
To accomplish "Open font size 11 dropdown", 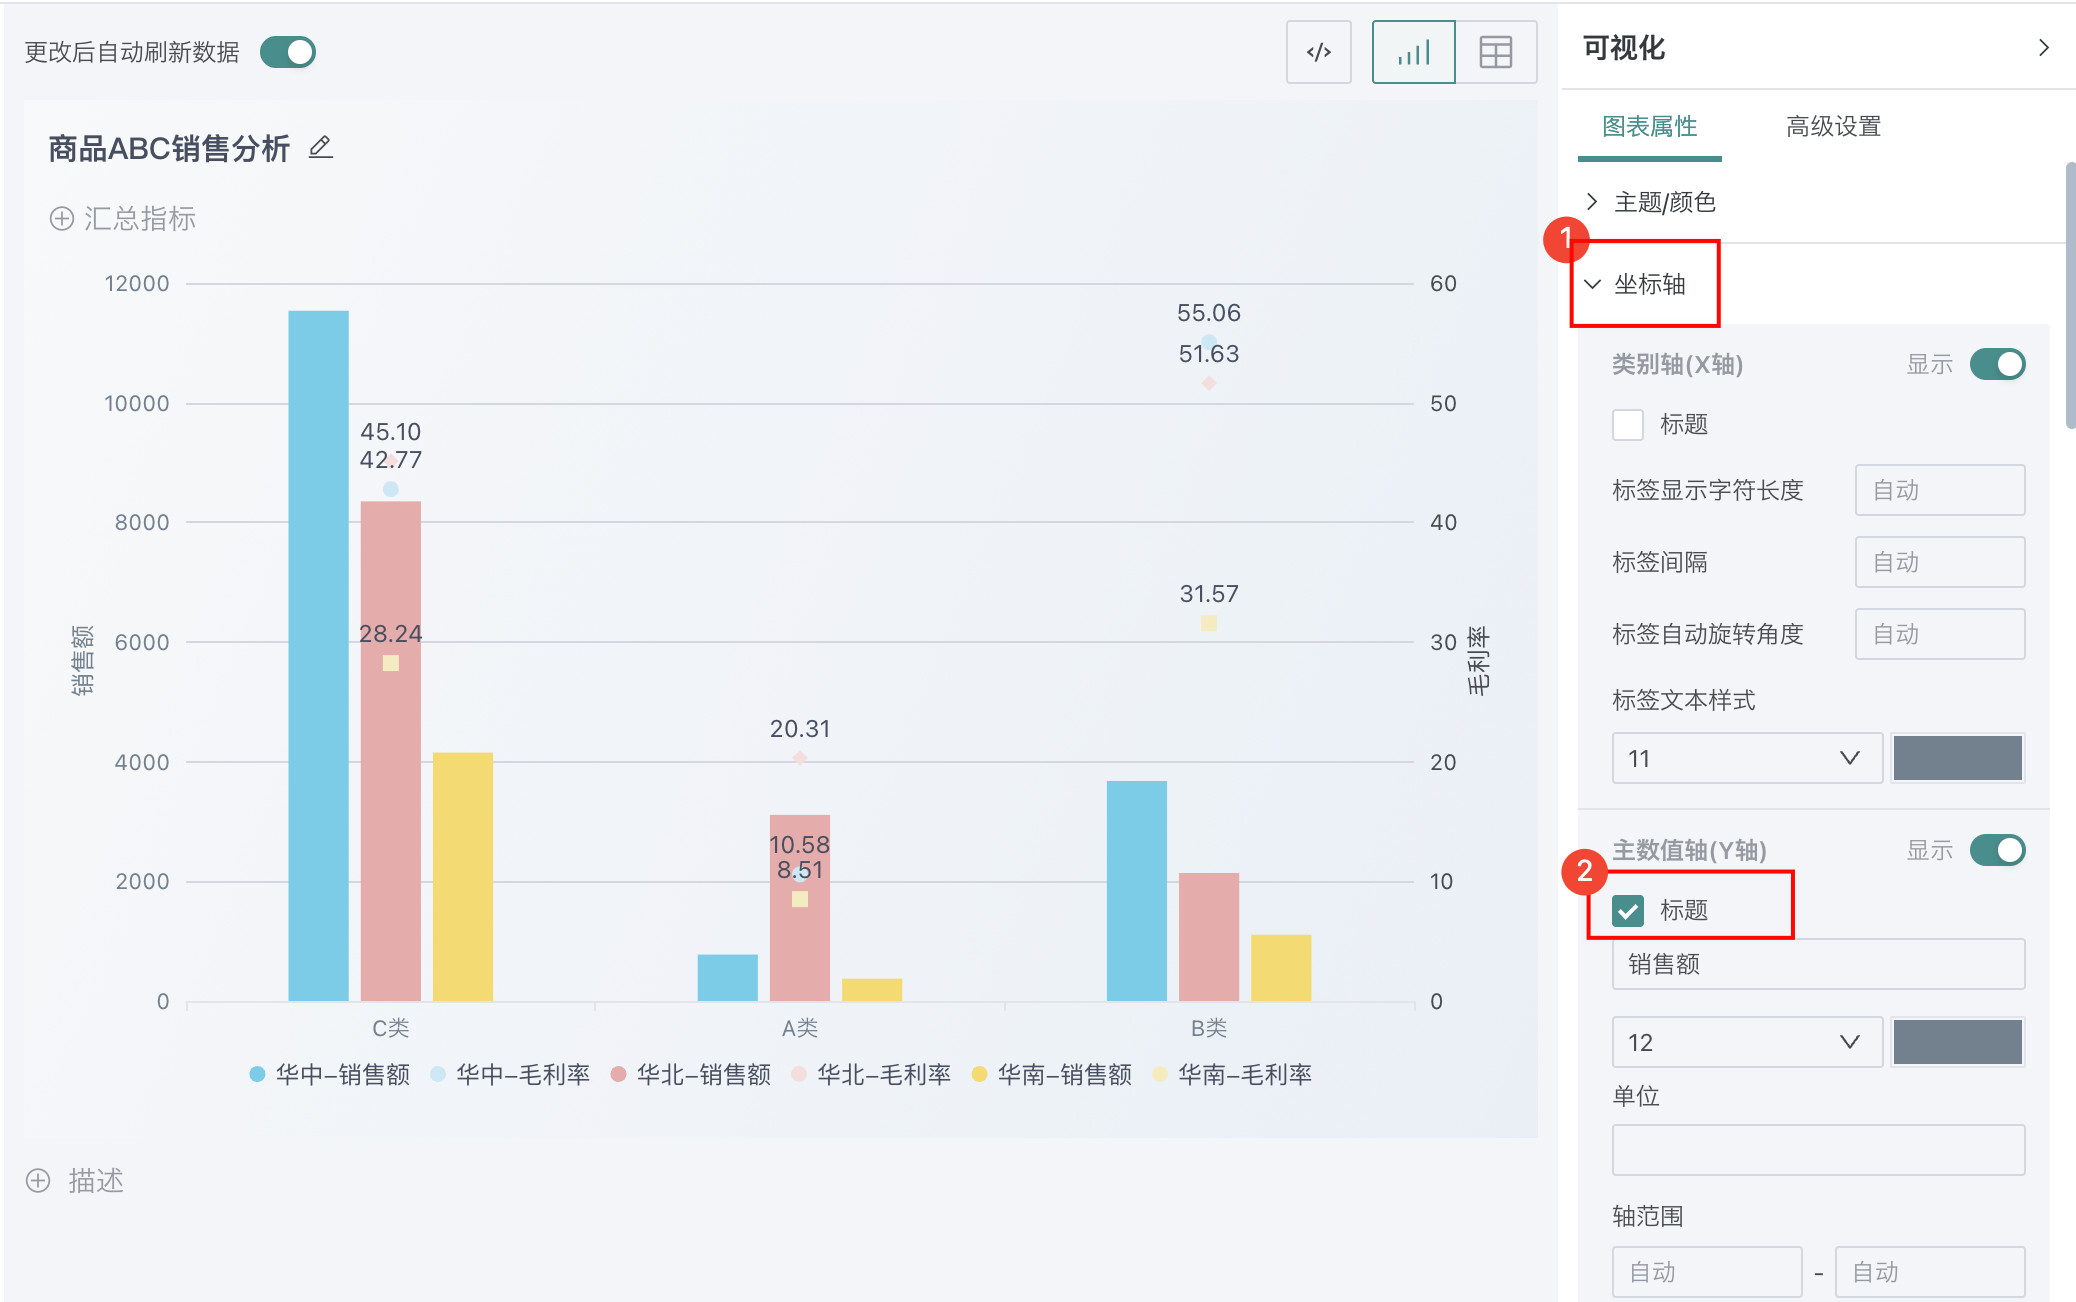I will coord(1746,758).
